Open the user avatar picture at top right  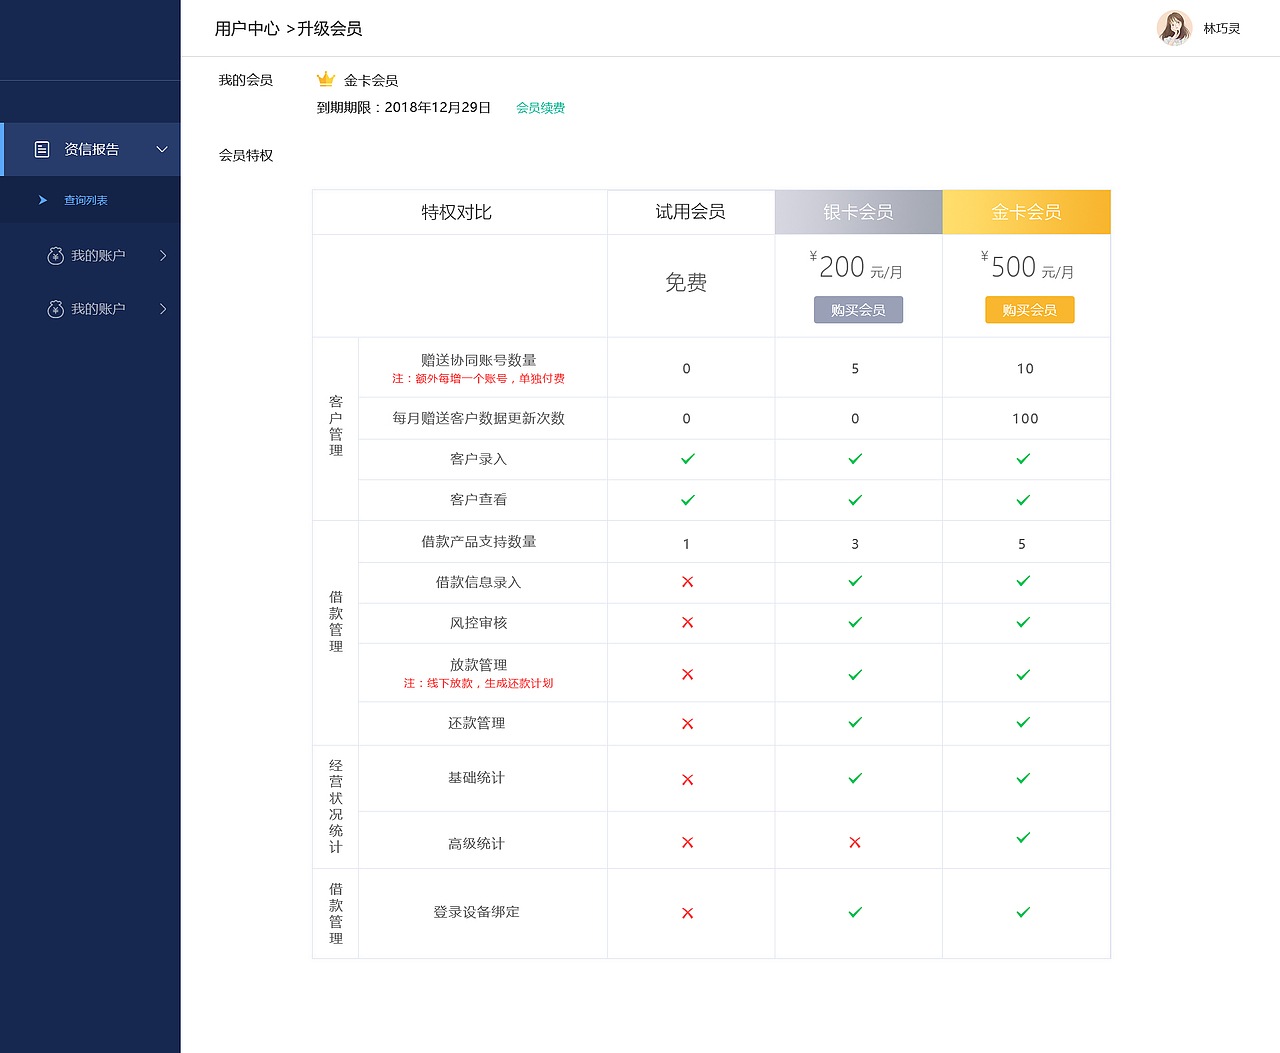pyautogui.click(x=1174, y=27)
